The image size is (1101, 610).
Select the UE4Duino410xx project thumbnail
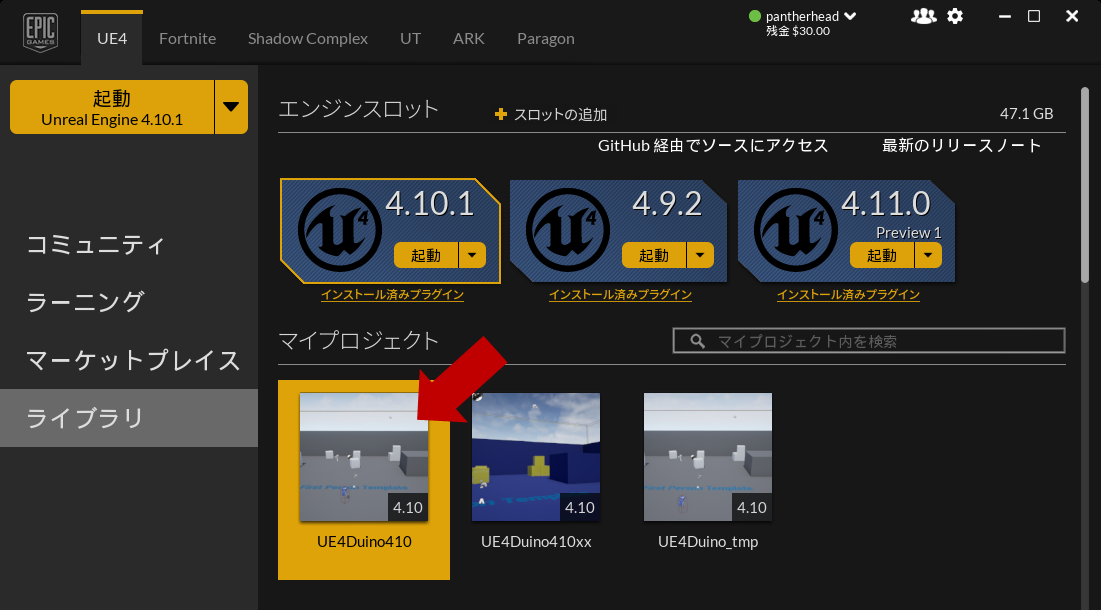[x=536, y=457]
